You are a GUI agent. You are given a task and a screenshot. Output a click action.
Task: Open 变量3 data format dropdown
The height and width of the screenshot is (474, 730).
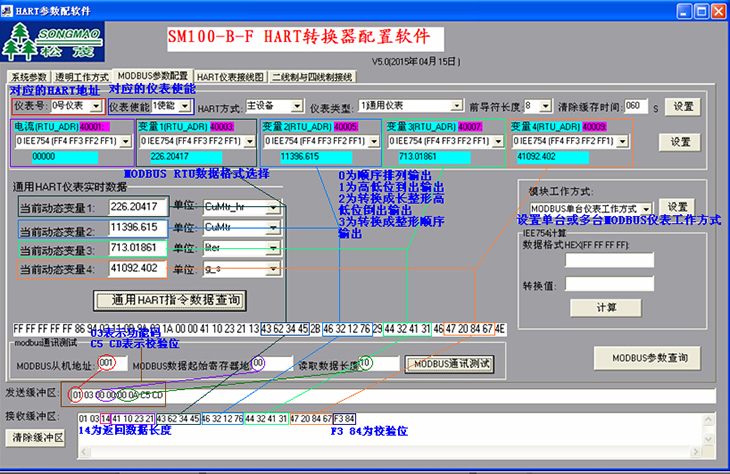[498, 141]
